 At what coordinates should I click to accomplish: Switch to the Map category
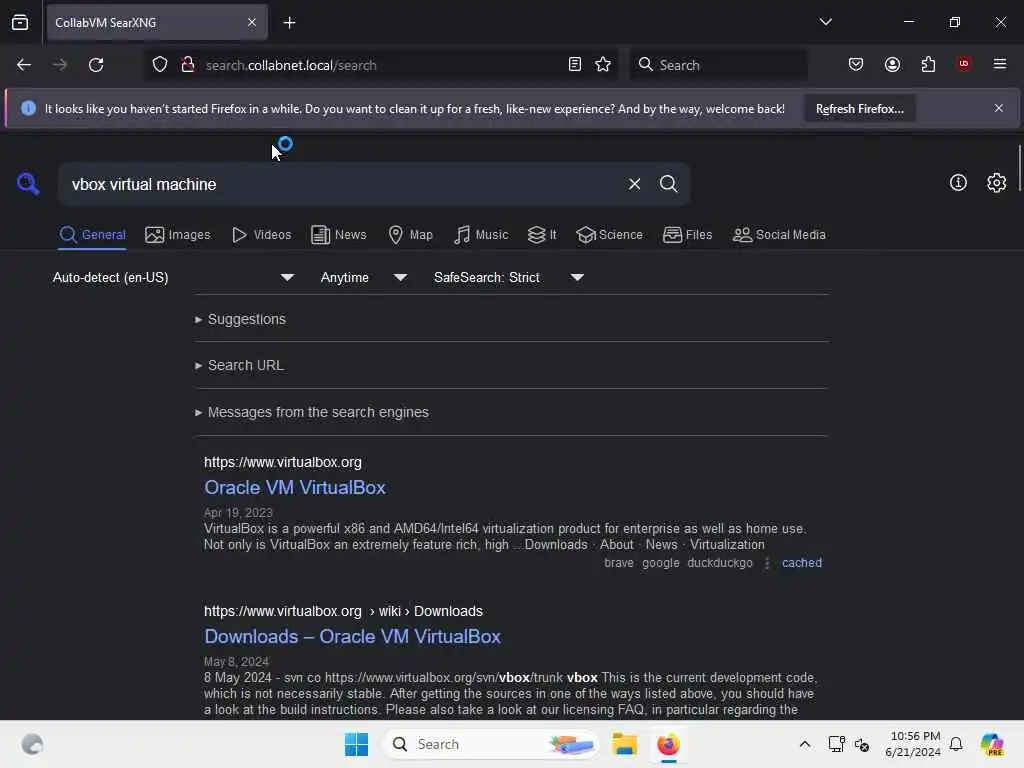tap(410, 235)
